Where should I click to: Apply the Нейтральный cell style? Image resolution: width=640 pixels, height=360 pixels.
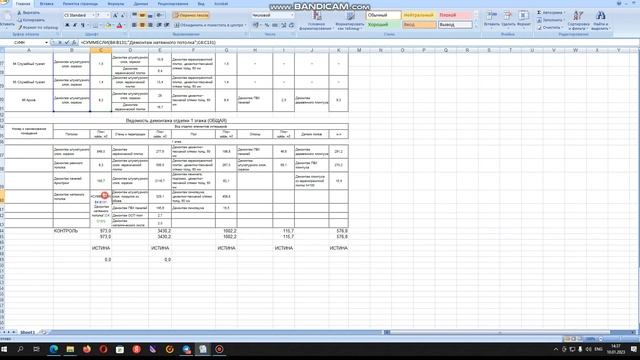[418, 16]
